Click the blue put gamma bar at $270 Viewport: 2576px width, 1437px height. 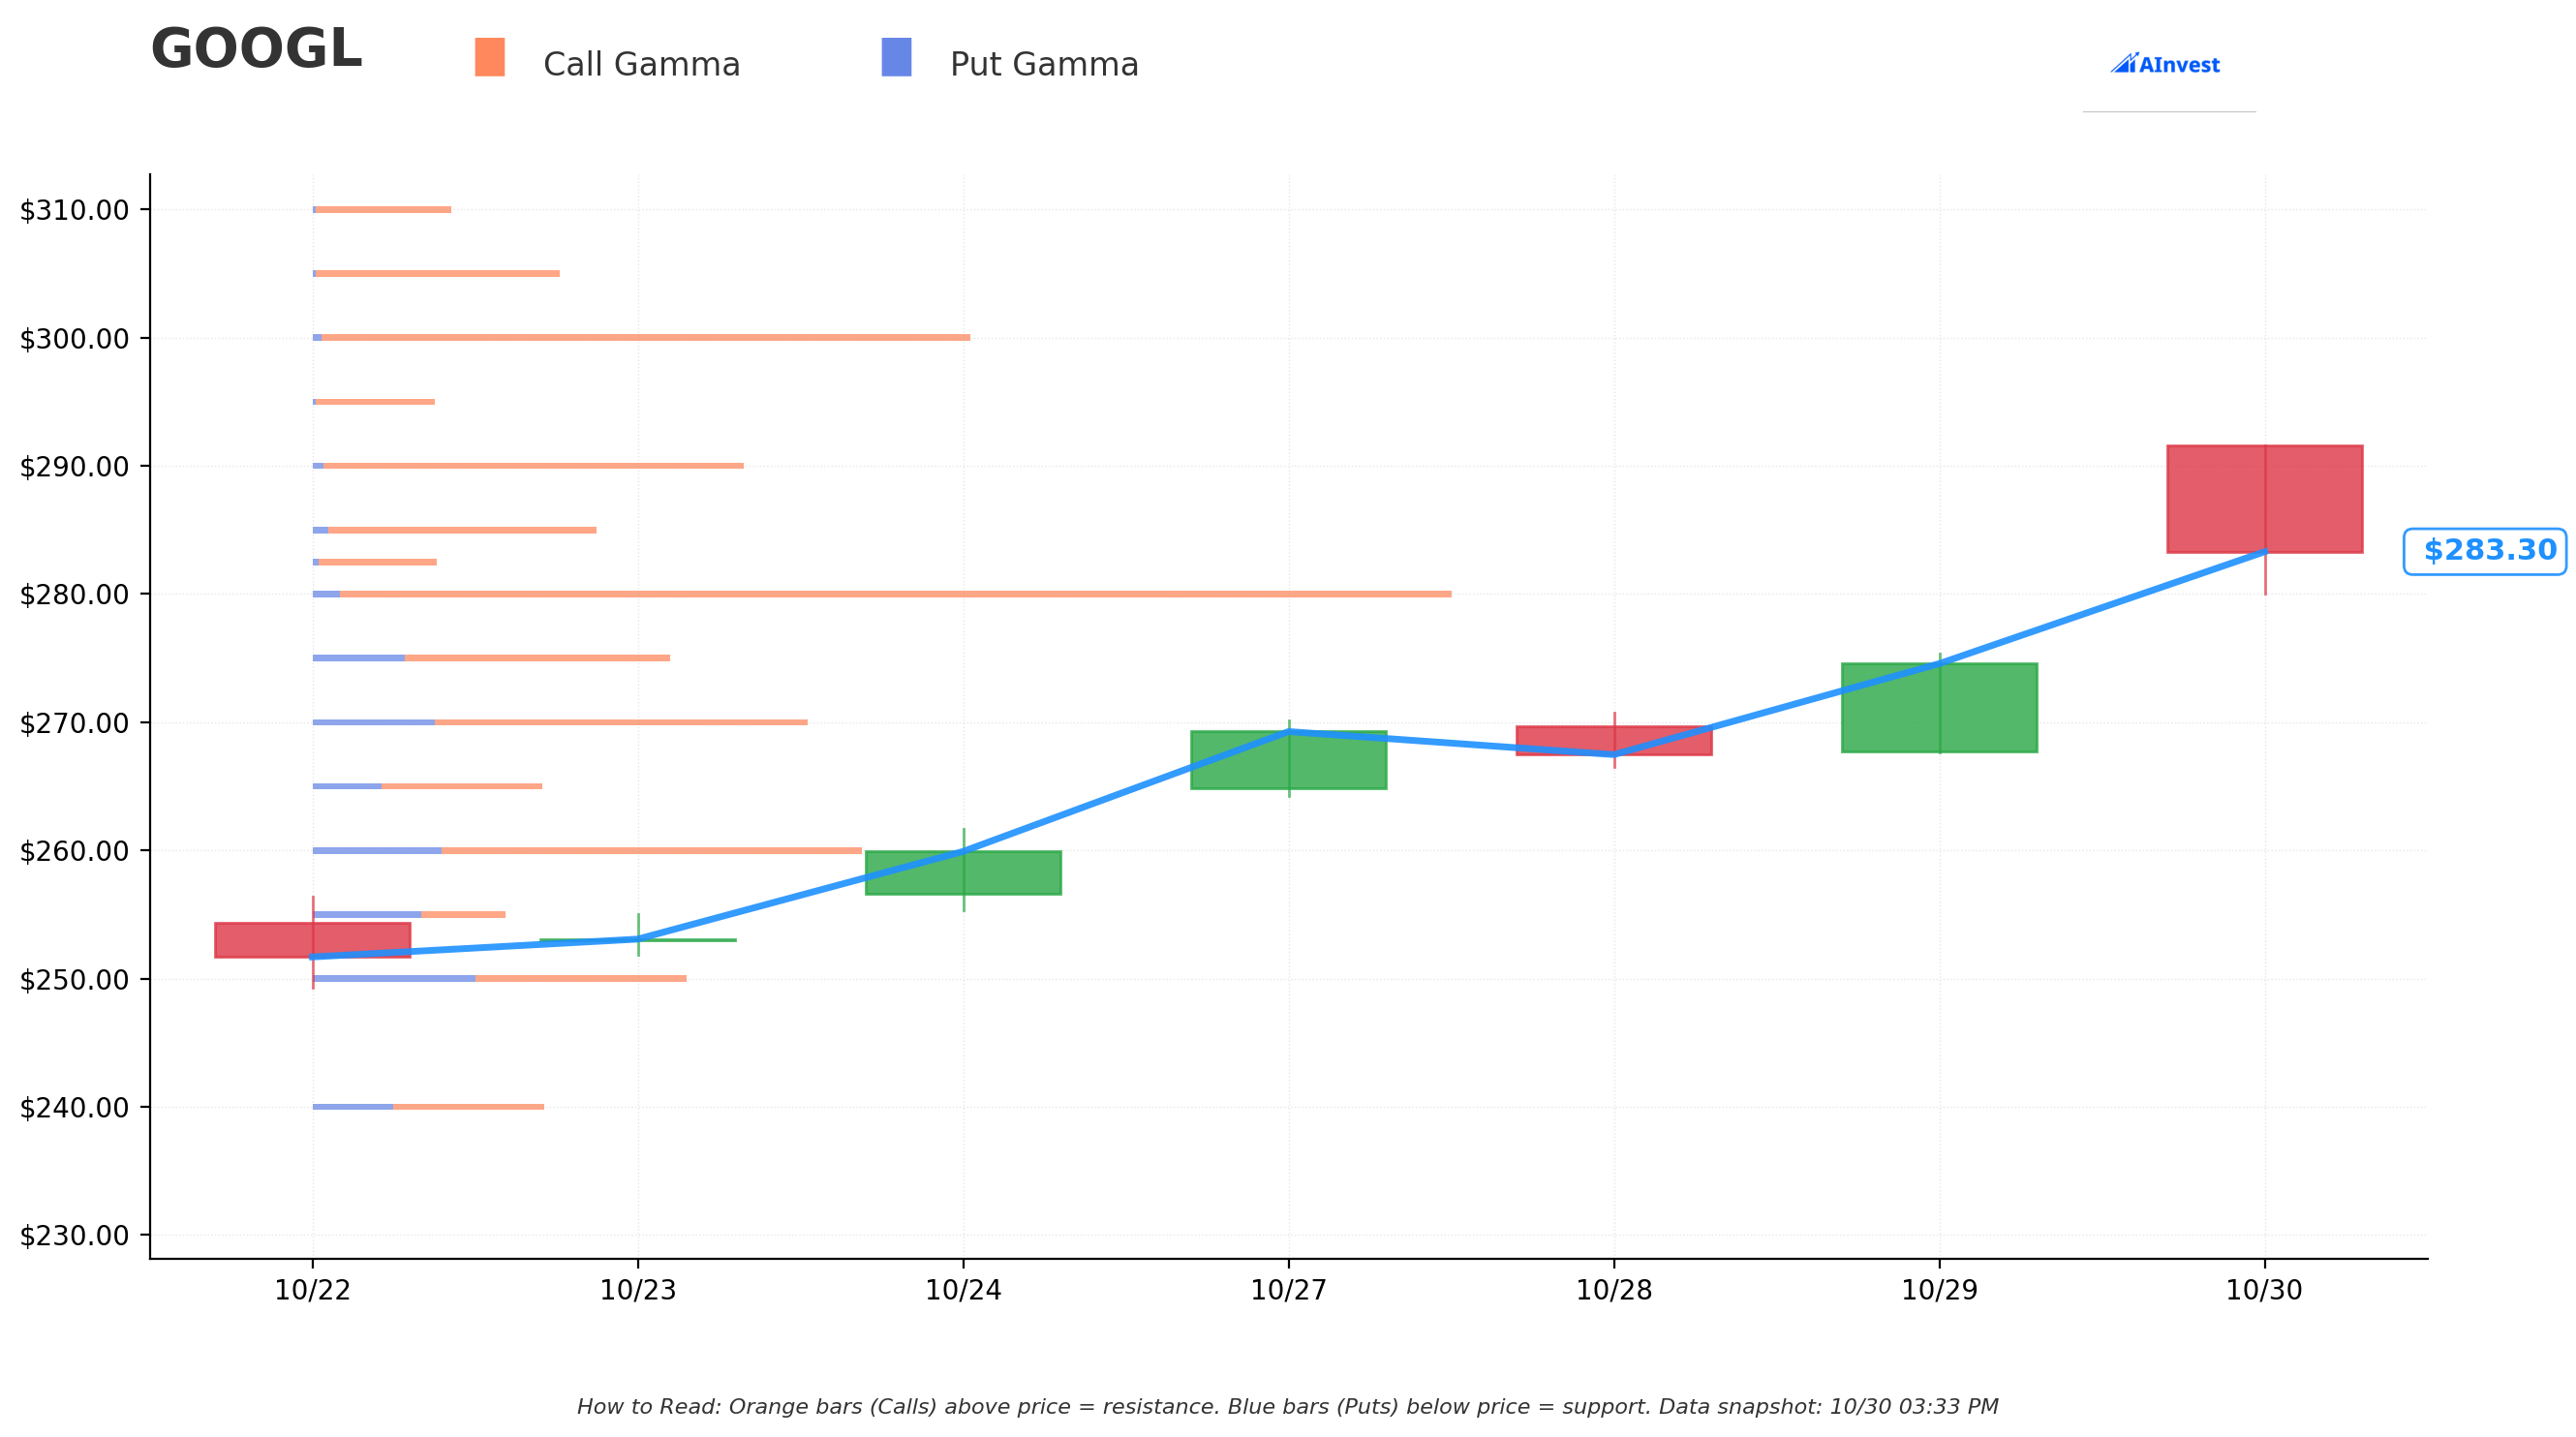374,722
